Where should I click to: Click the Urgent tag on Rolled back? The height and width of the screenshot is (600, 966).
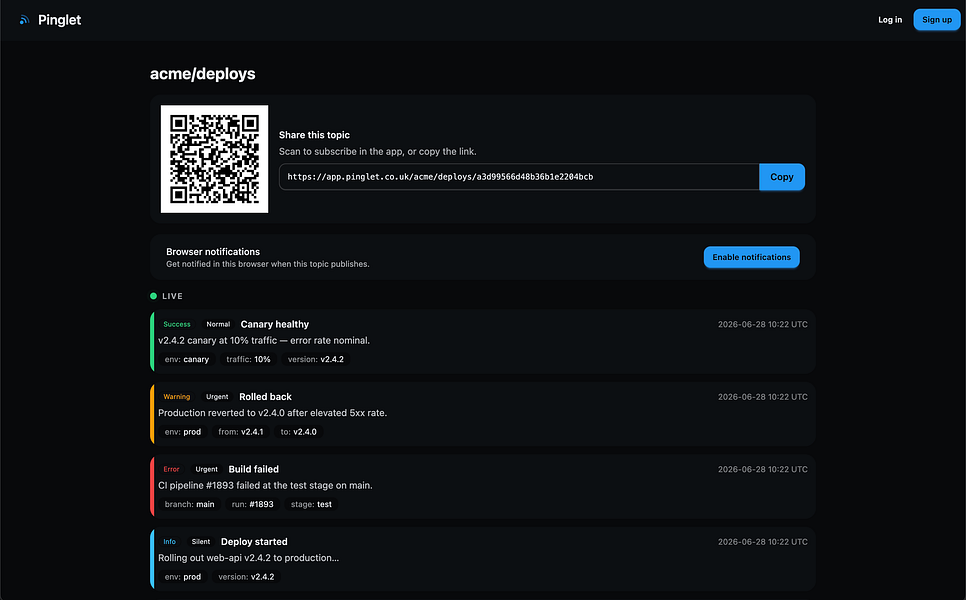coord(217,397)
